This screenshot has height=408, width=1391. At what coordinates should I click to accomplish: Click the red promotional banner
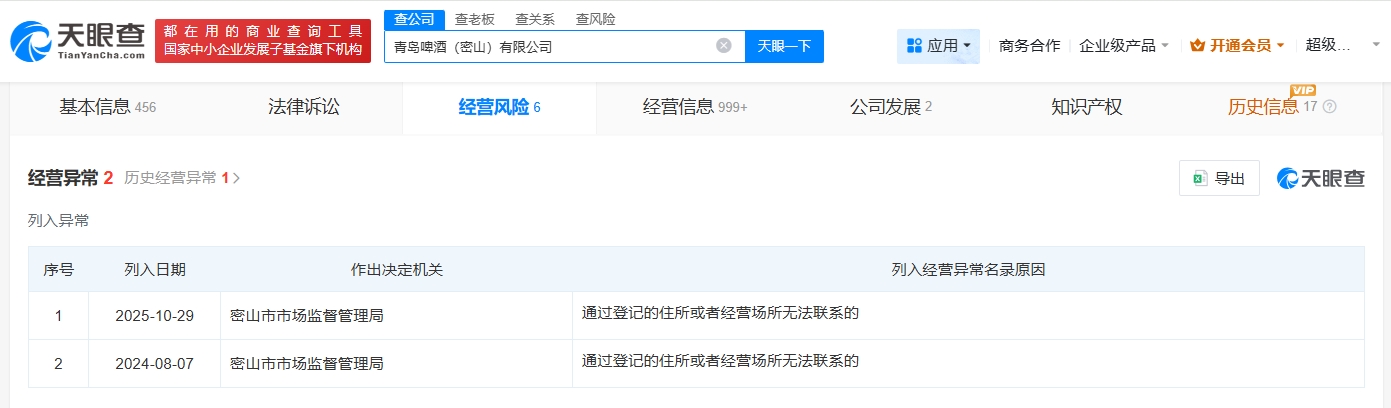pyautogui.click(x=263, y=41)
